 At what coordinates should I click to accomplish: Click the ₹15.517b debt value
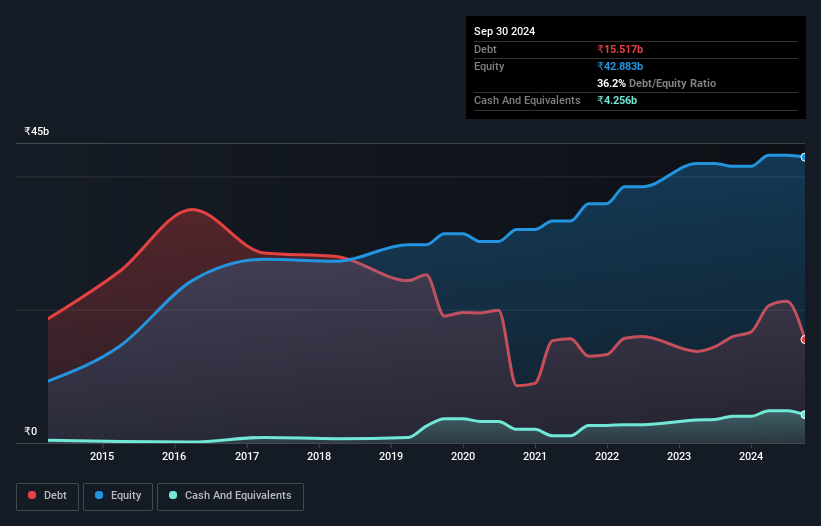click(x=620, y=49)
